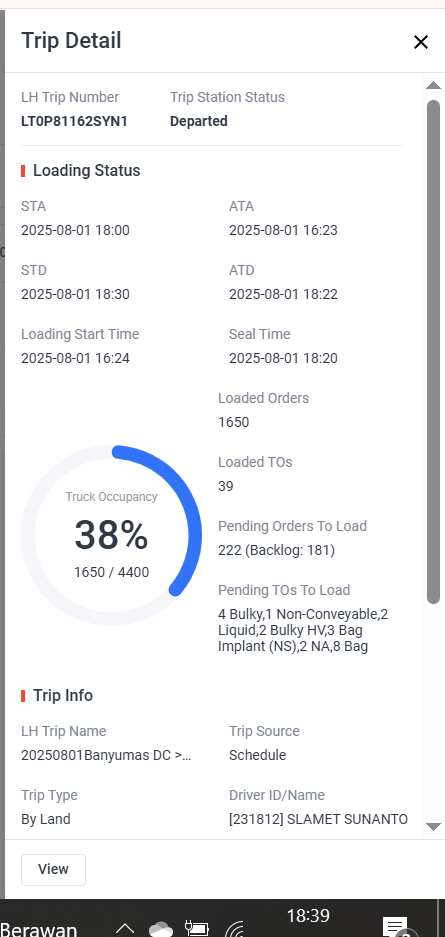
Task: Click the Truck Occupancy progress ring
Action: pos(112,535)
